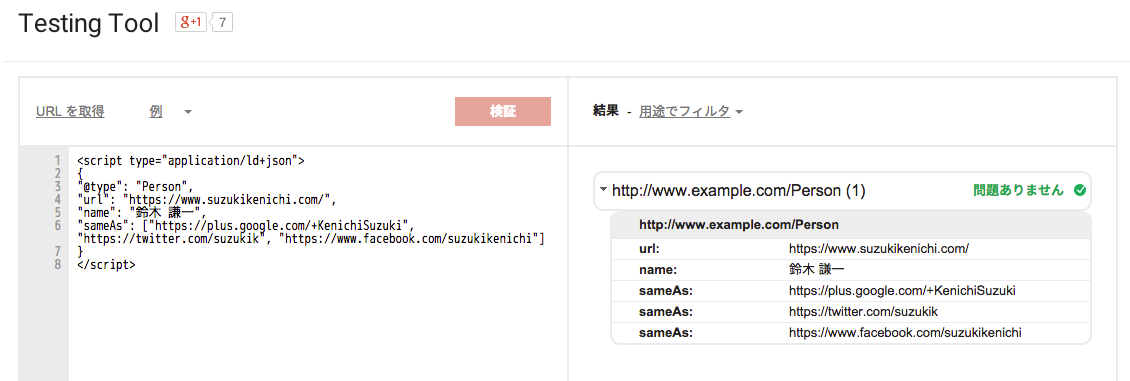Click the URL を取得 link
This screenshot has height=381, width=1130.
tap(70, 111)
